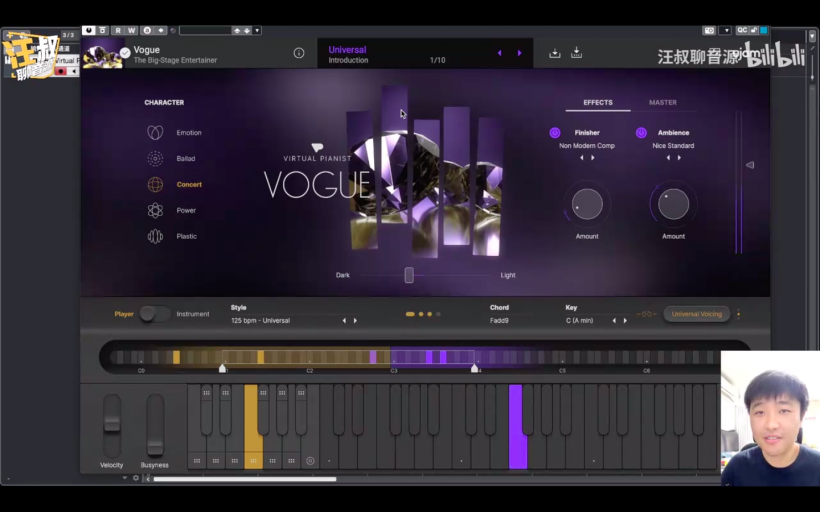This screenshot has width=820, height=512.
Task: Open the three-dot menu beside Universal Voicing
Action: pyautogui.click(x=738, y=314)
